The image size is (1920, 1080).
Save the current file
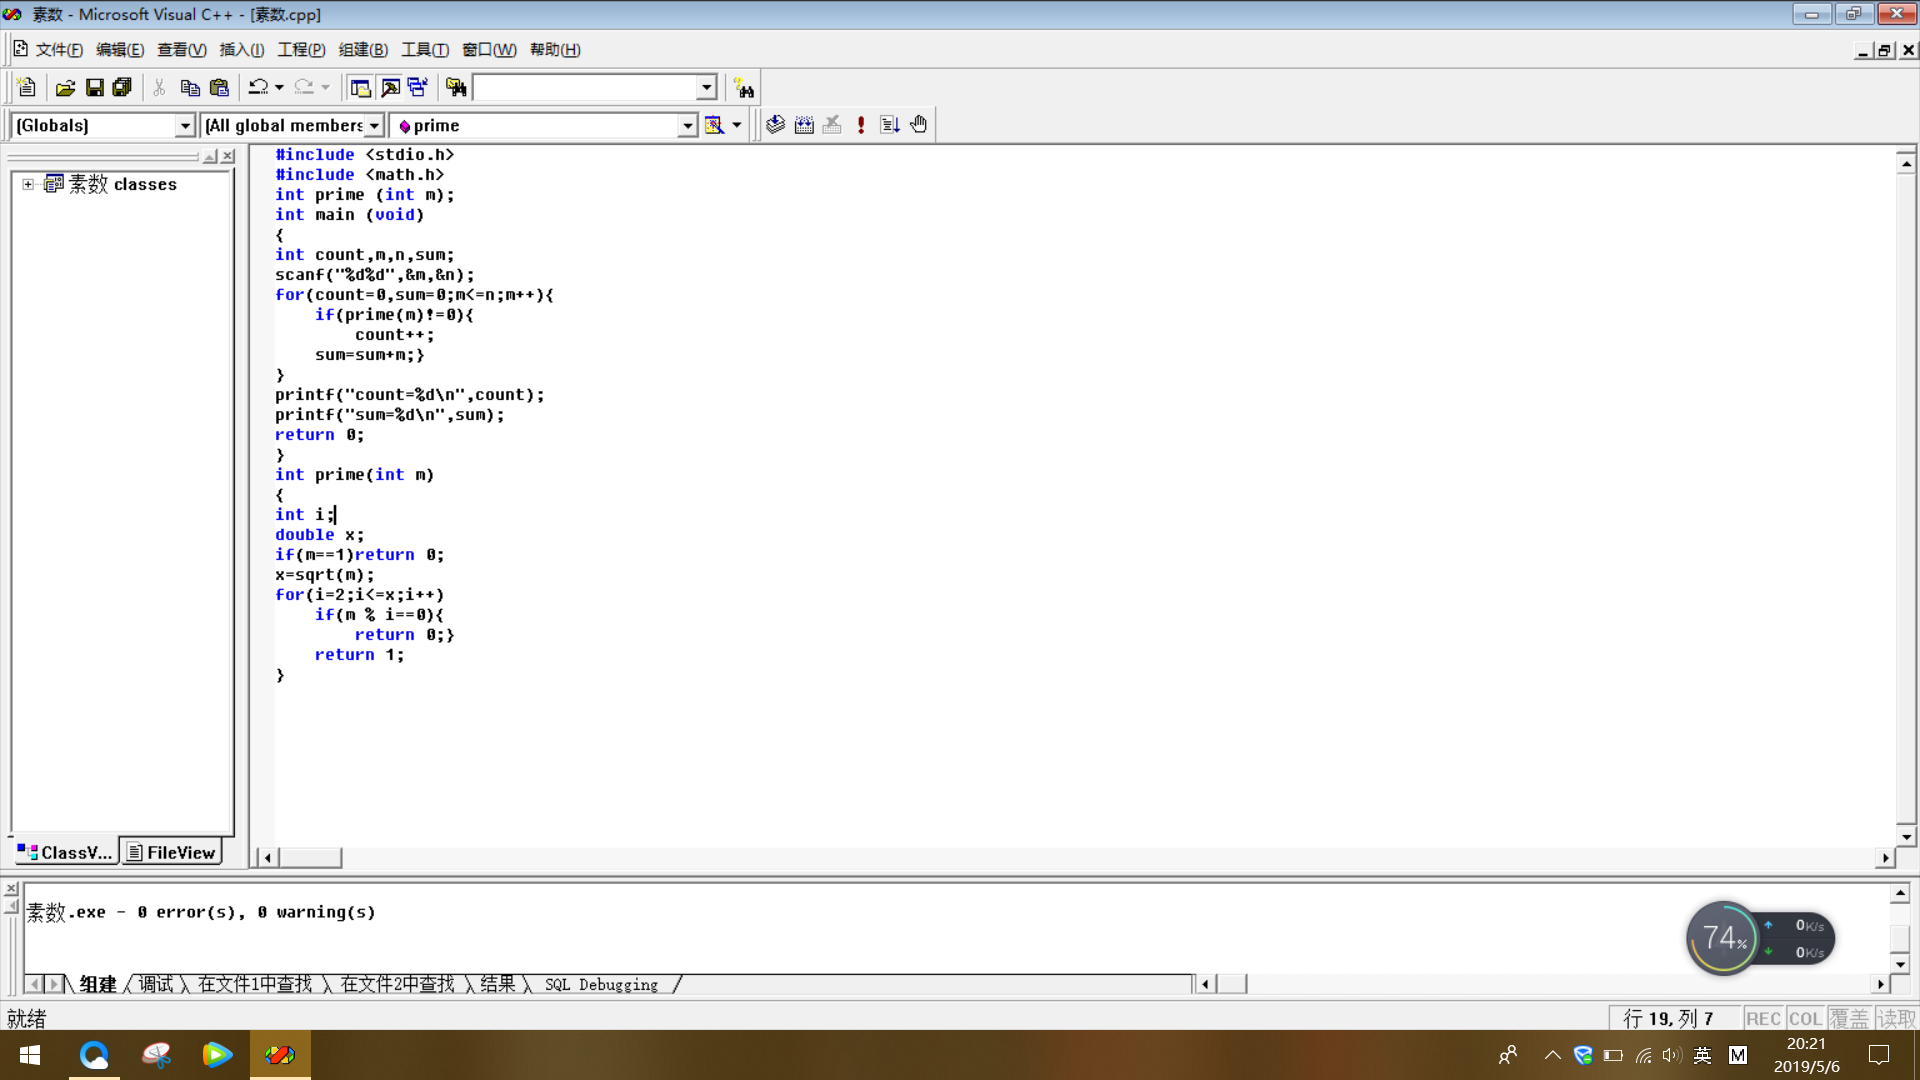(x=94, y=88)
